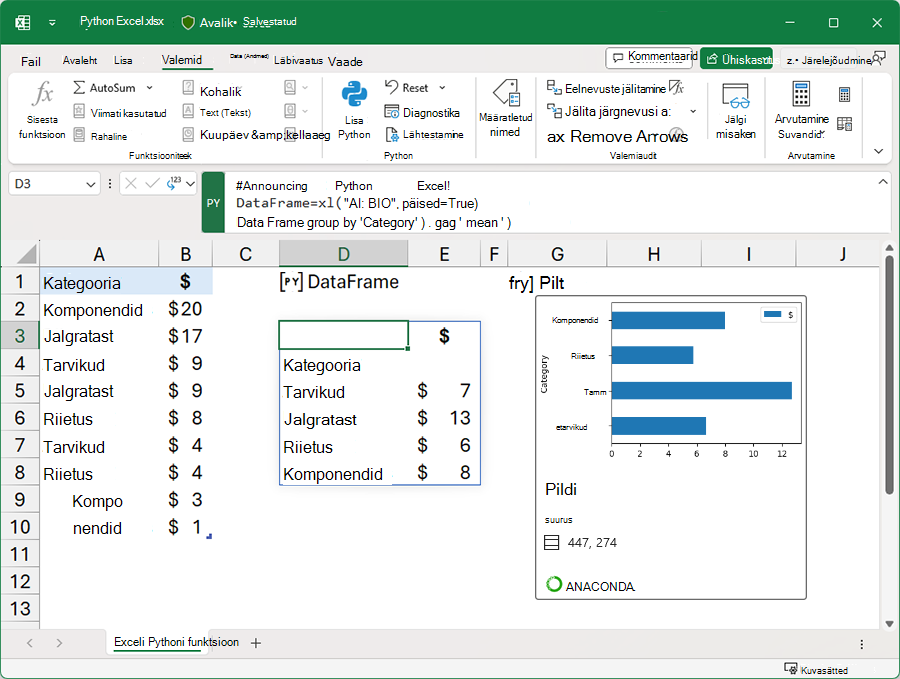This screenshot has height=679, width=900.
Task: Click the Avalik sensitivity shield label
Action: [x=208, y=22]
